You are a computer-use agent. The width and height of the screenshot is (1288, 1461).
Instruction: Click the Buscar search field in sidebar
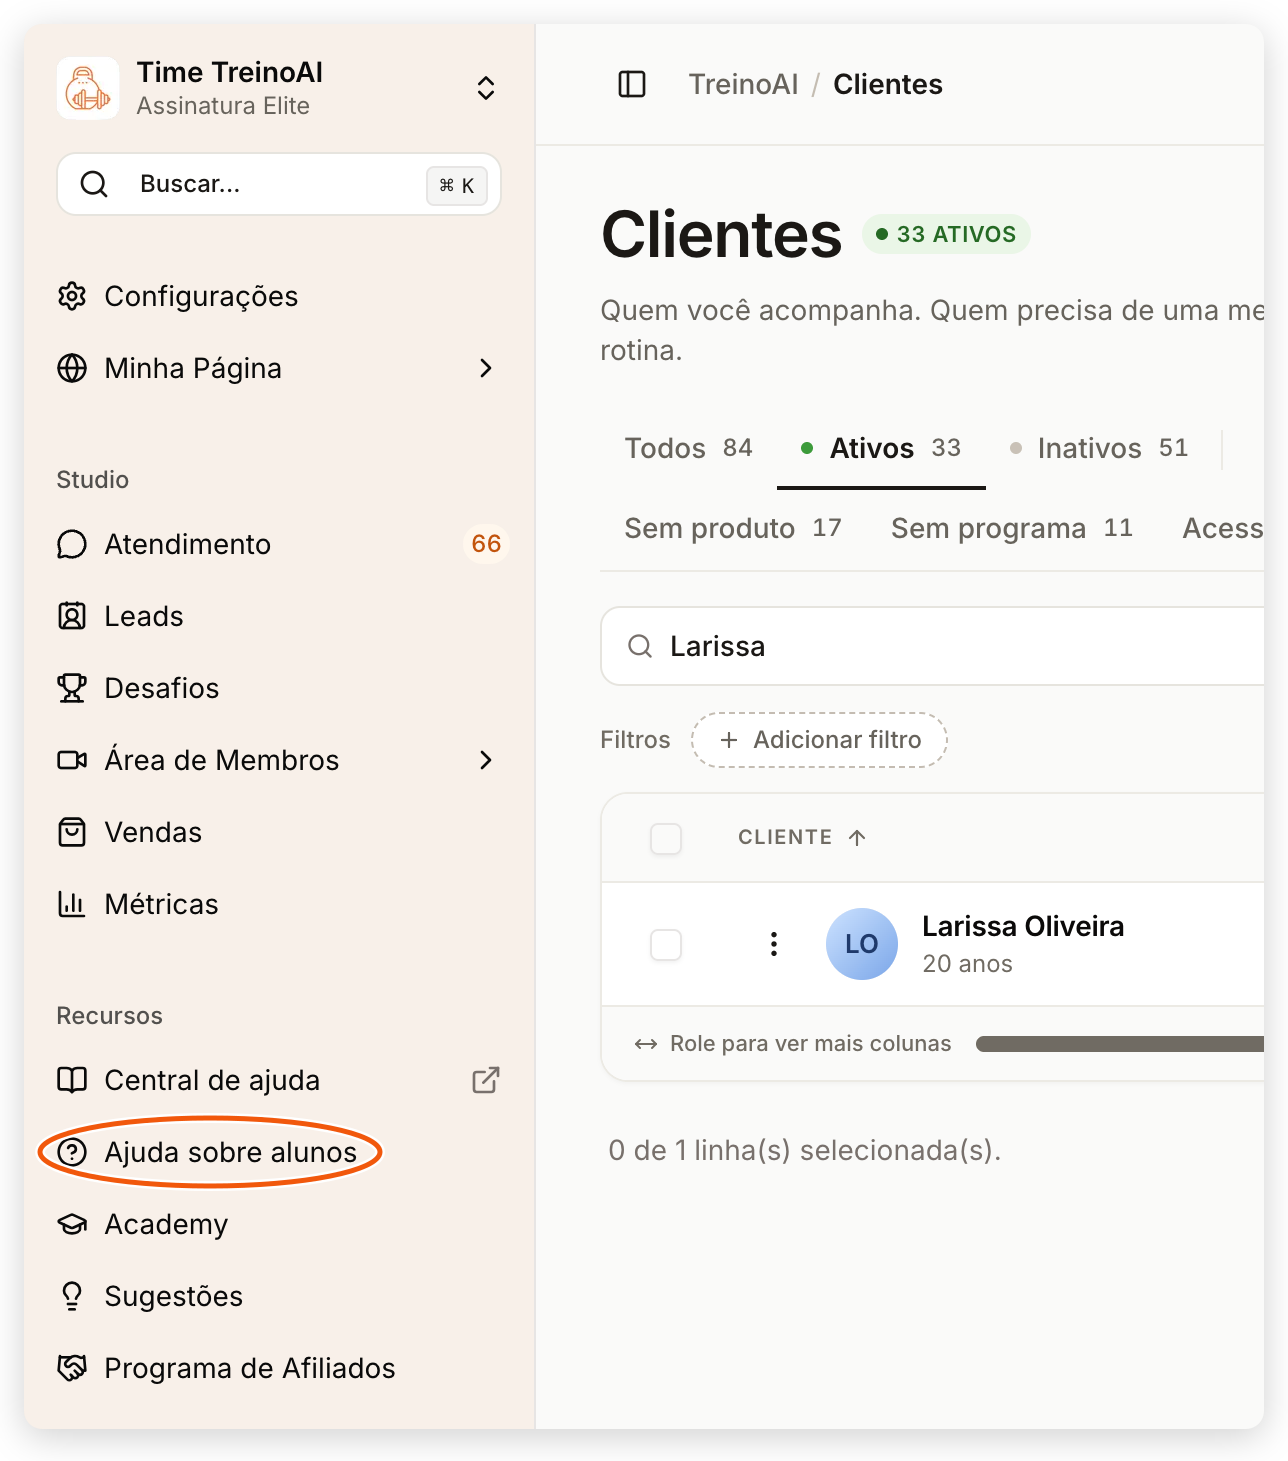pos(279,184)
